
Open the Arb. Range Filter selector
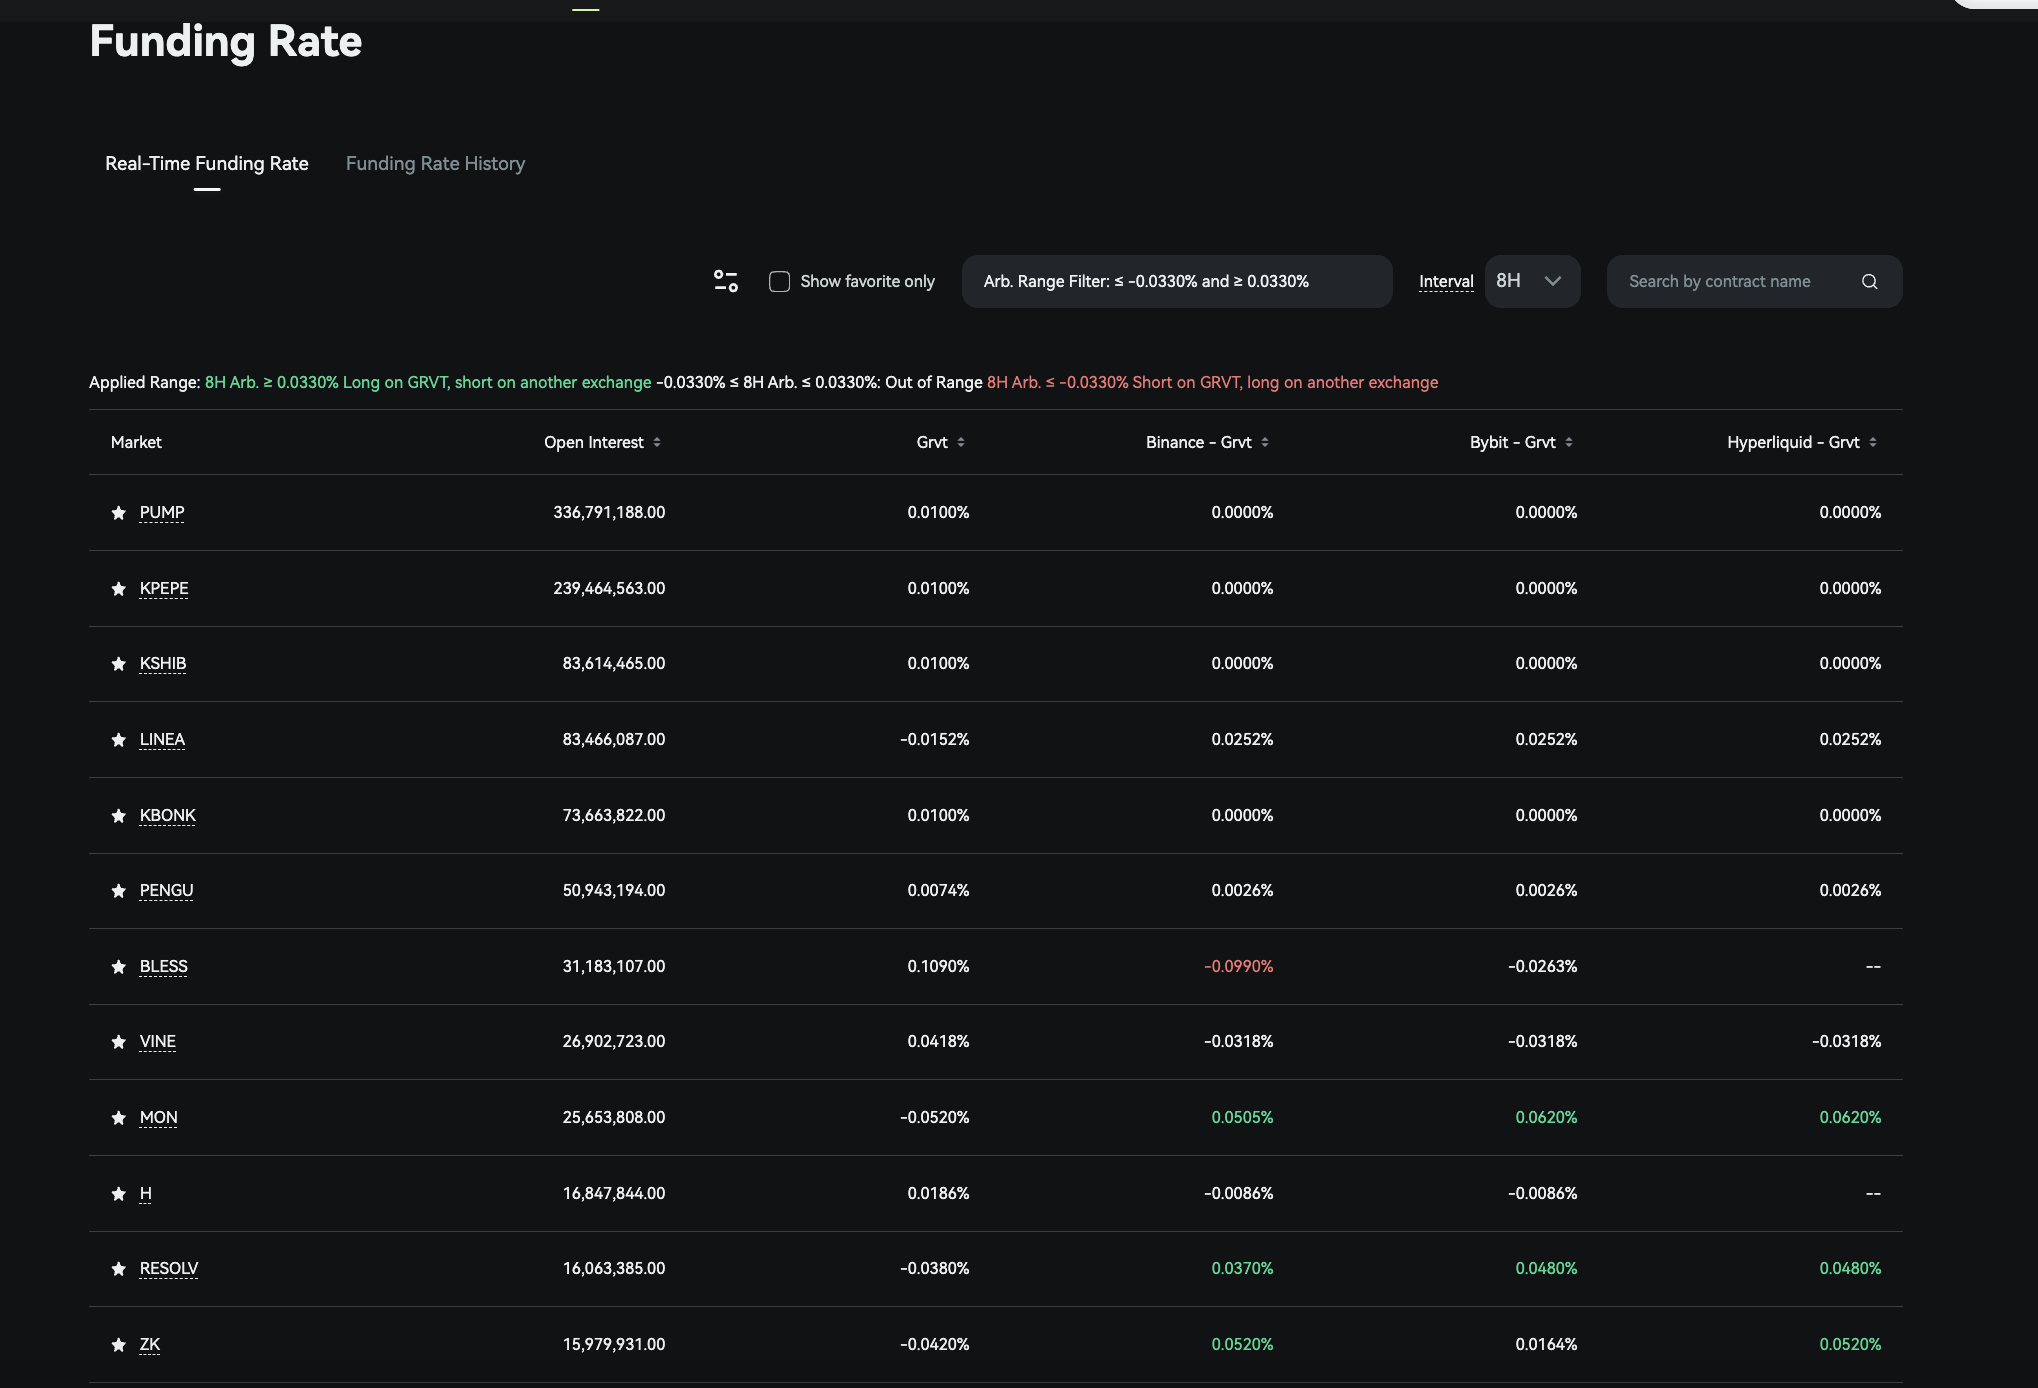(x=1177, y=281)
